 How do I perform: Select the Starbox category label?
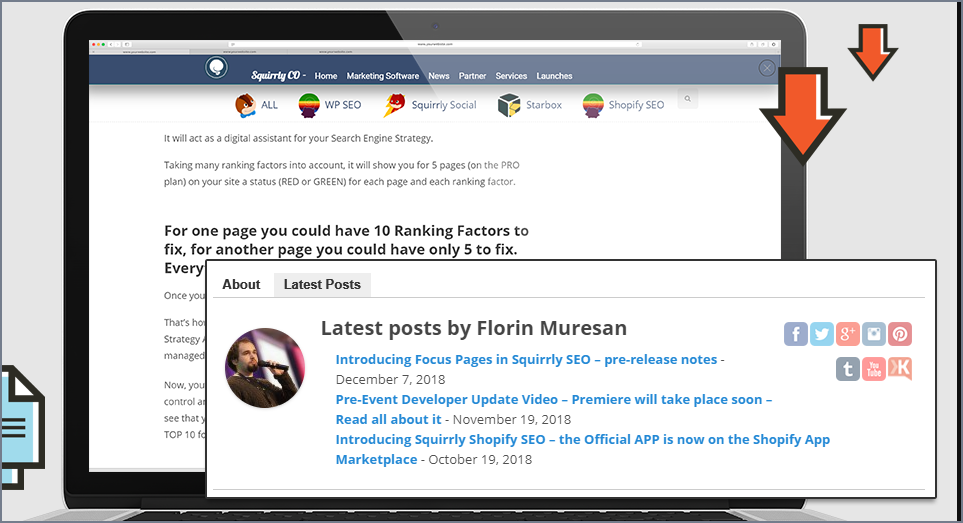tap(544, 105)
